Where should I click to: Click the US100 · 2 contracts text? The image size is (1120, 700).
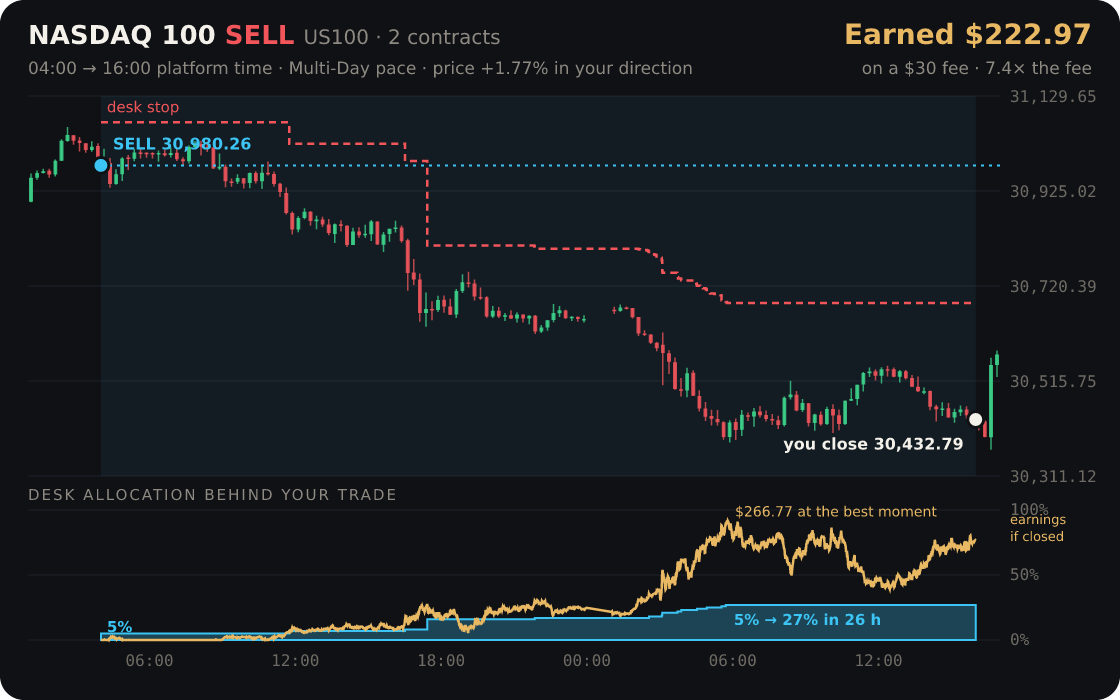(401, 37)
